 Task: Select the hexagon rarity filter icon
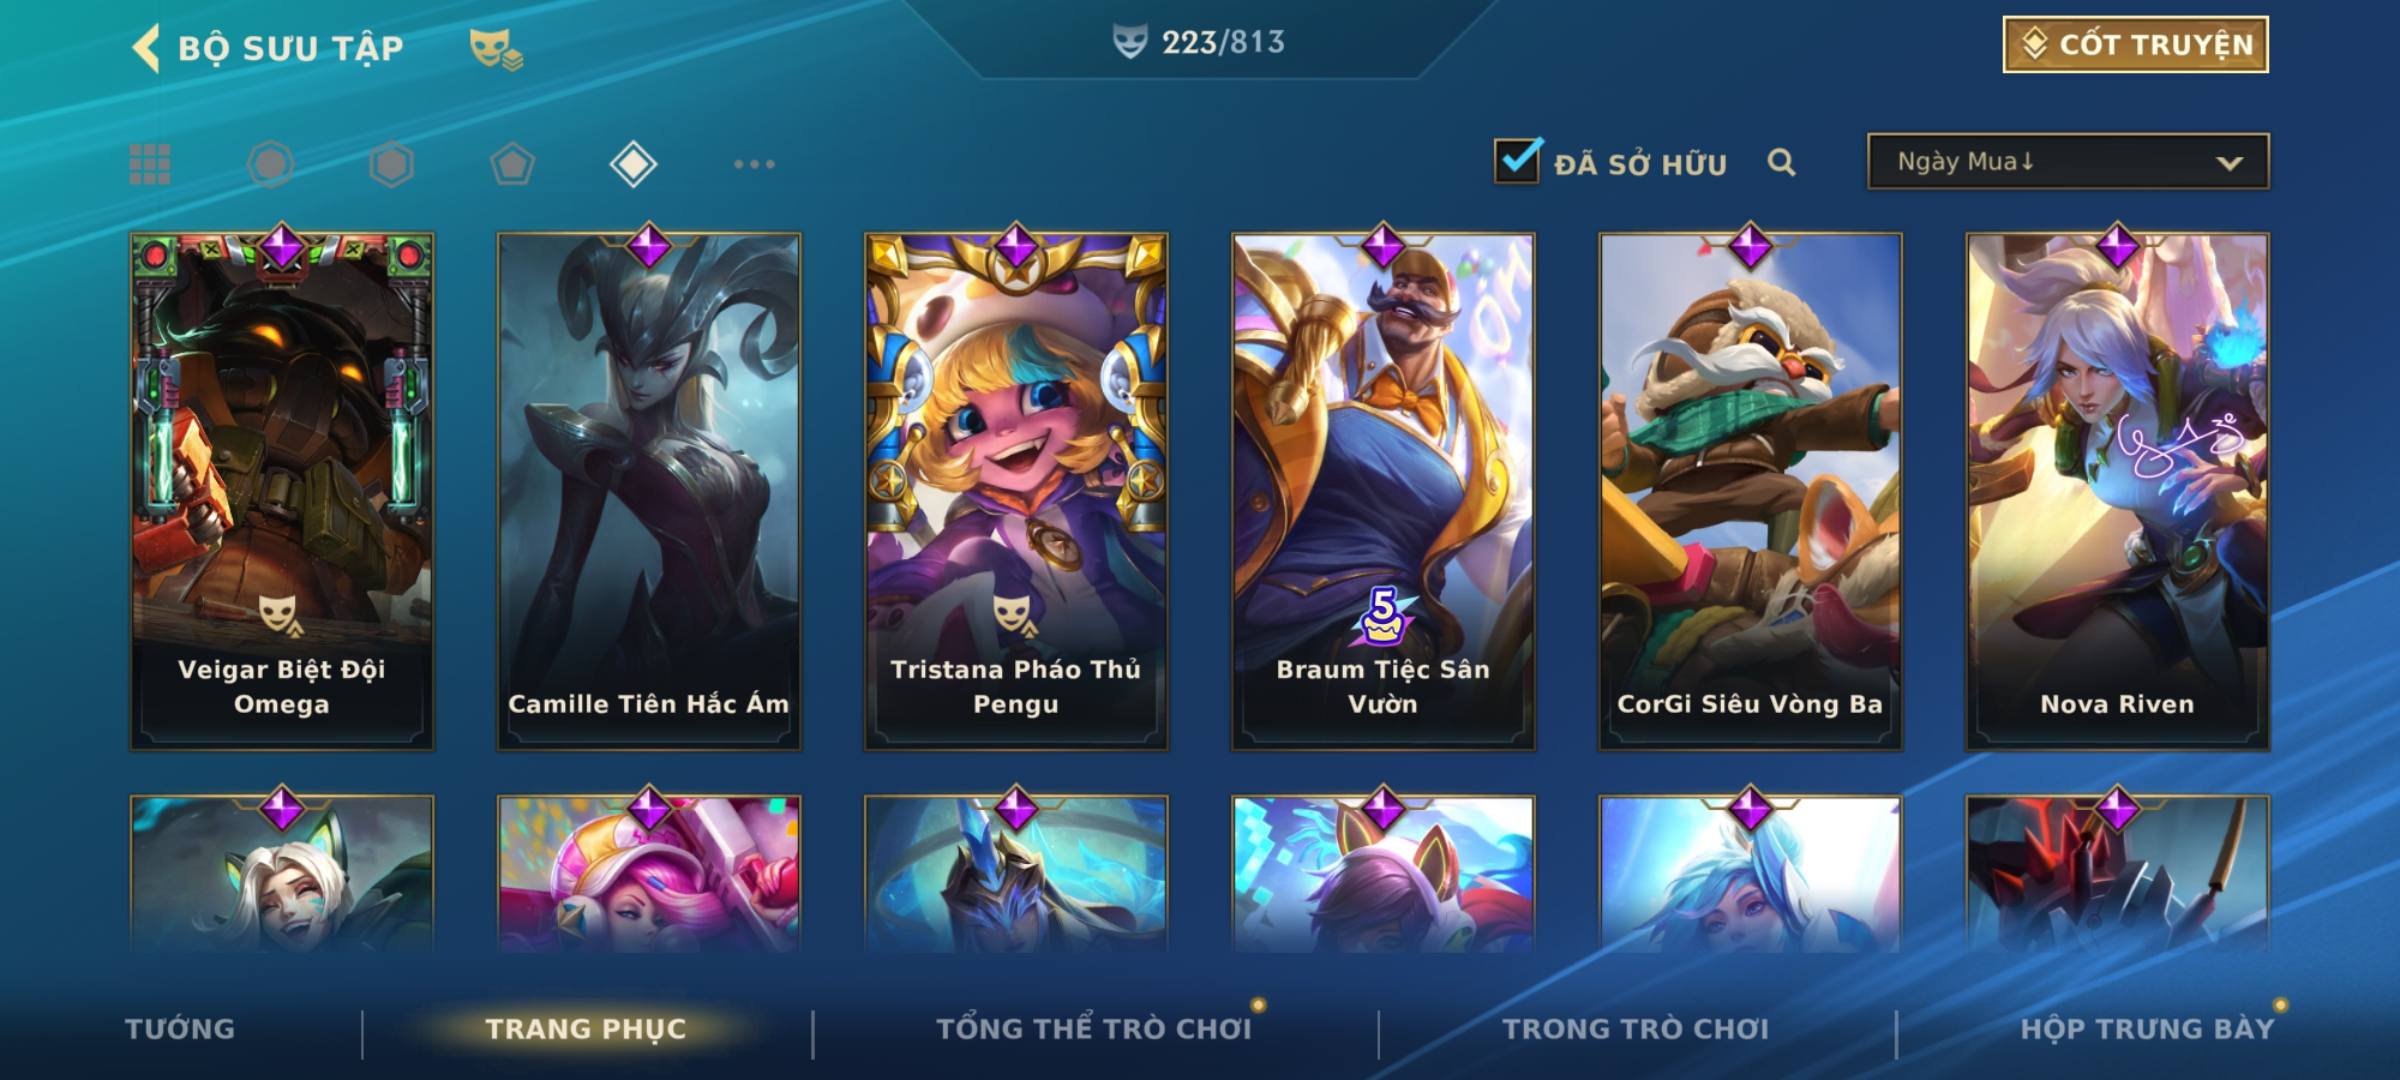(391, 164)
